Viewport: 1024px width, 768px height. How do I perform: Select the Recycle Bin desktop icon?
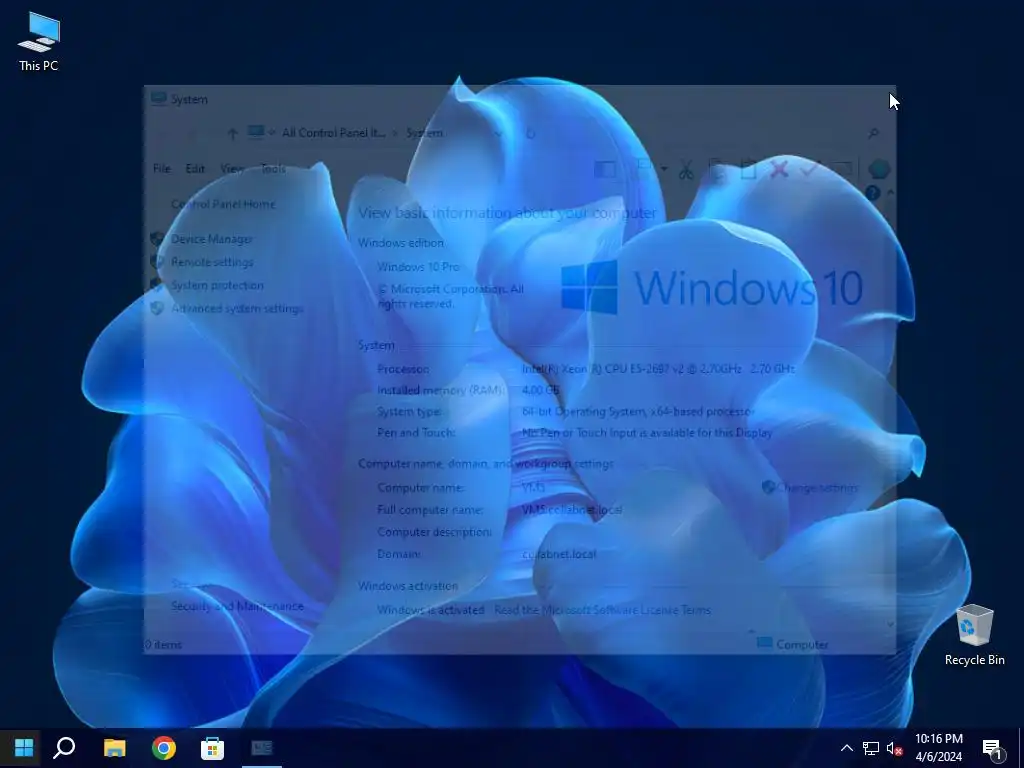(974, 635)
